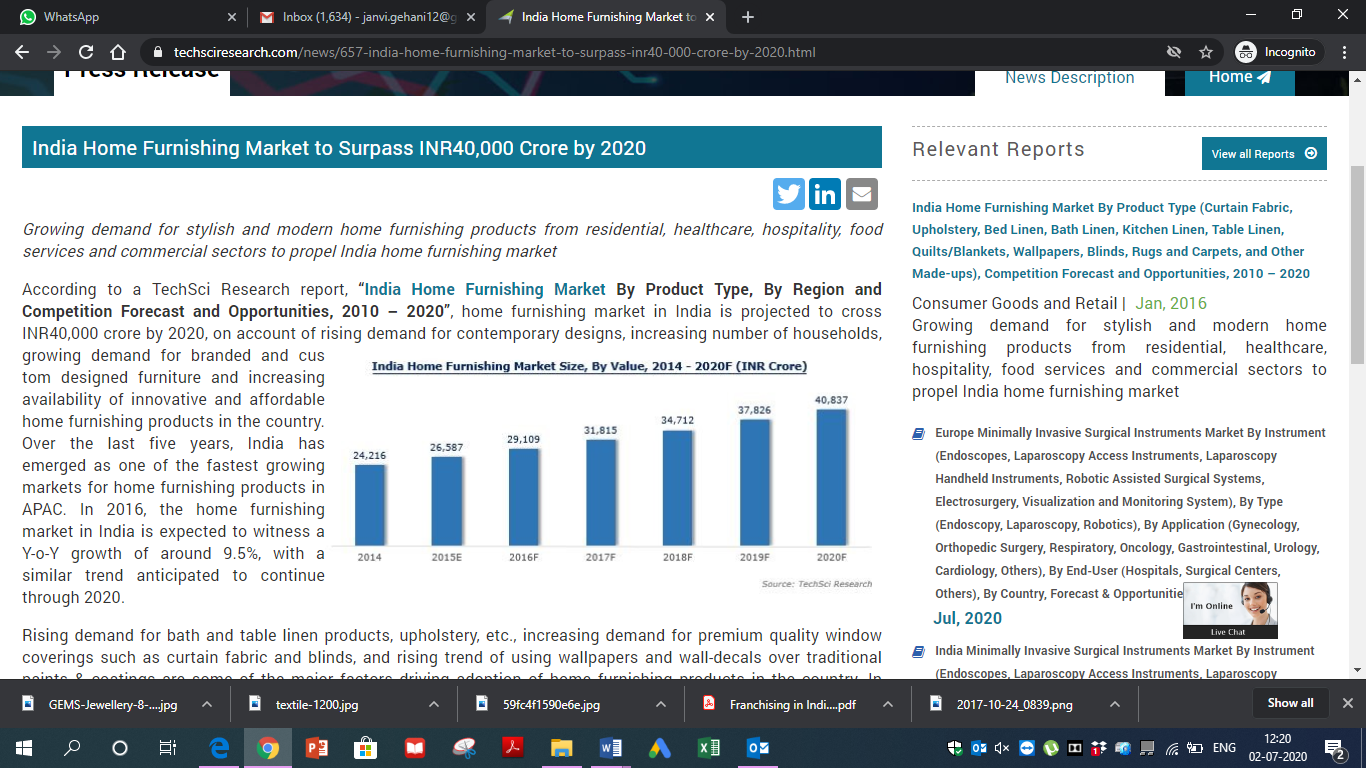The image size is (1366, 768).
Task: Click the market size bar chart image
Action: pos(602,472)
